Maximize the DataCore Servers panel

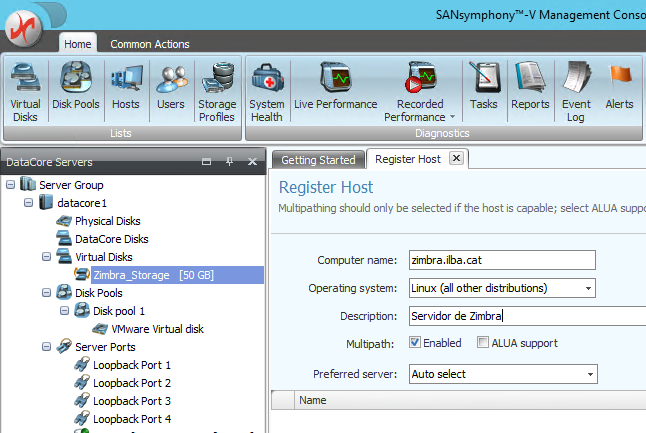tap(206, 161)
